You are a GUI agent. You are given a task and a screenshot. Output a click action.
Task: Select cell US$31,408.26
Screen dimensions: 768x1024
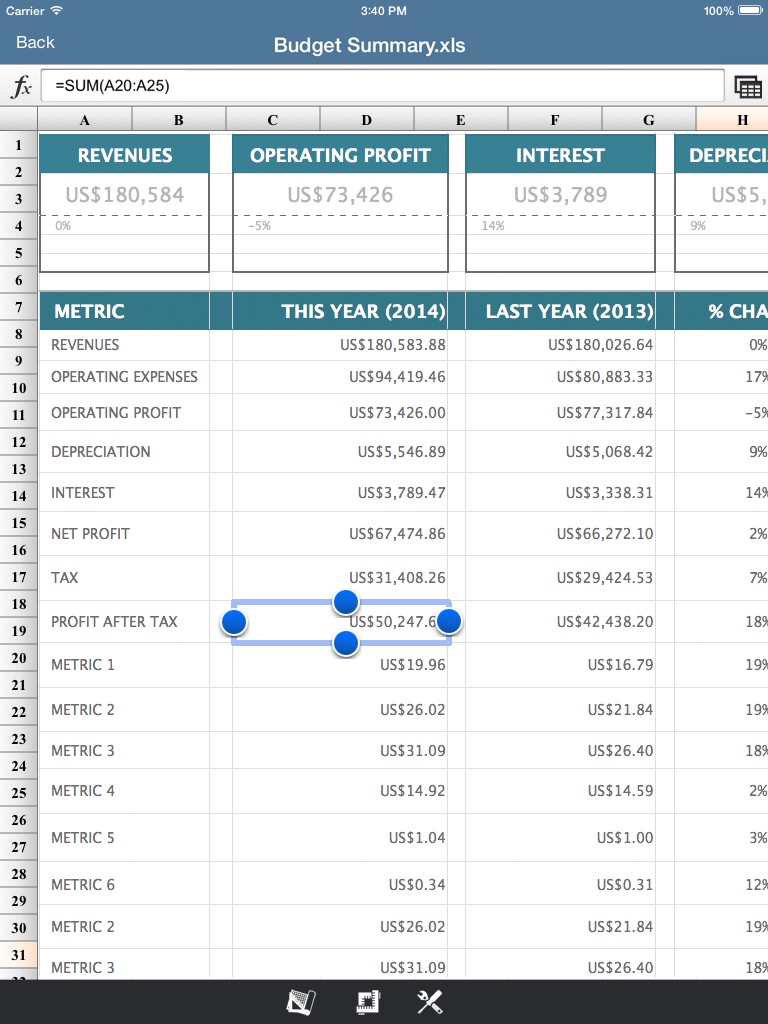coord(397,577)
